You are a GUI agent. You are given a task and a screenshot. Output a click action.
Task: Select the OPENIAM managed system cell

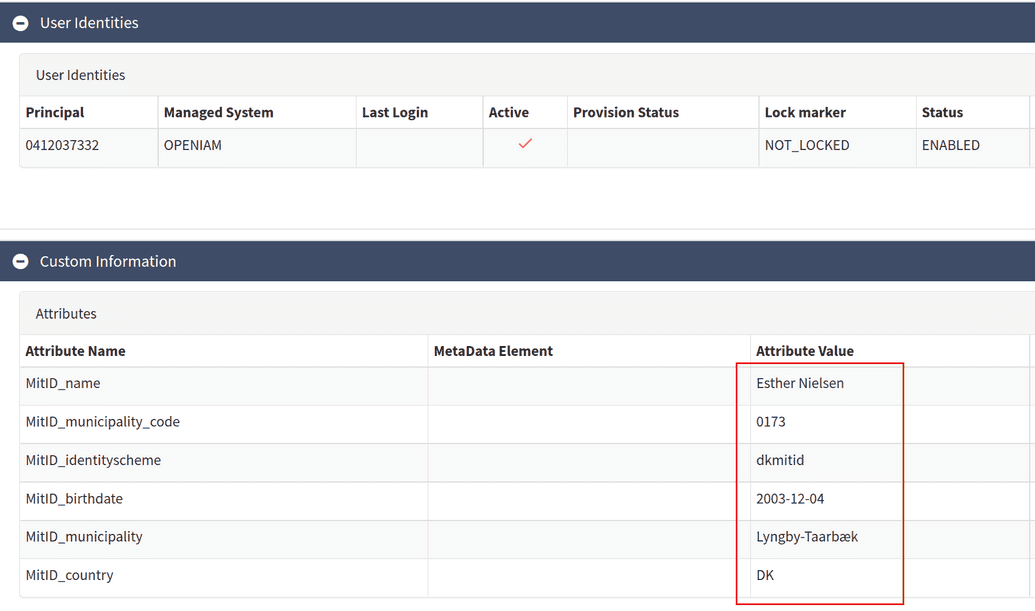click(x=193, y=145)
